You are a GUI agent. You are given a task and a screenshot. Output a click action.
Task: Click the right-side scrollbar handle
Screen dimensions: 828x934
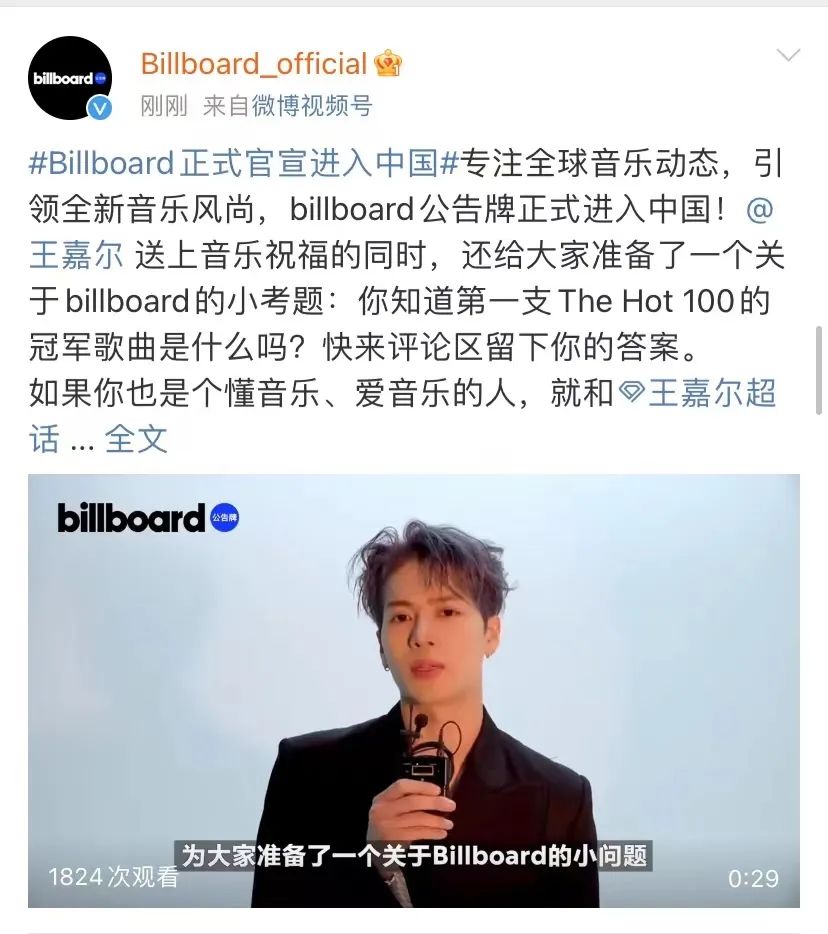click(x=819, y=370)
